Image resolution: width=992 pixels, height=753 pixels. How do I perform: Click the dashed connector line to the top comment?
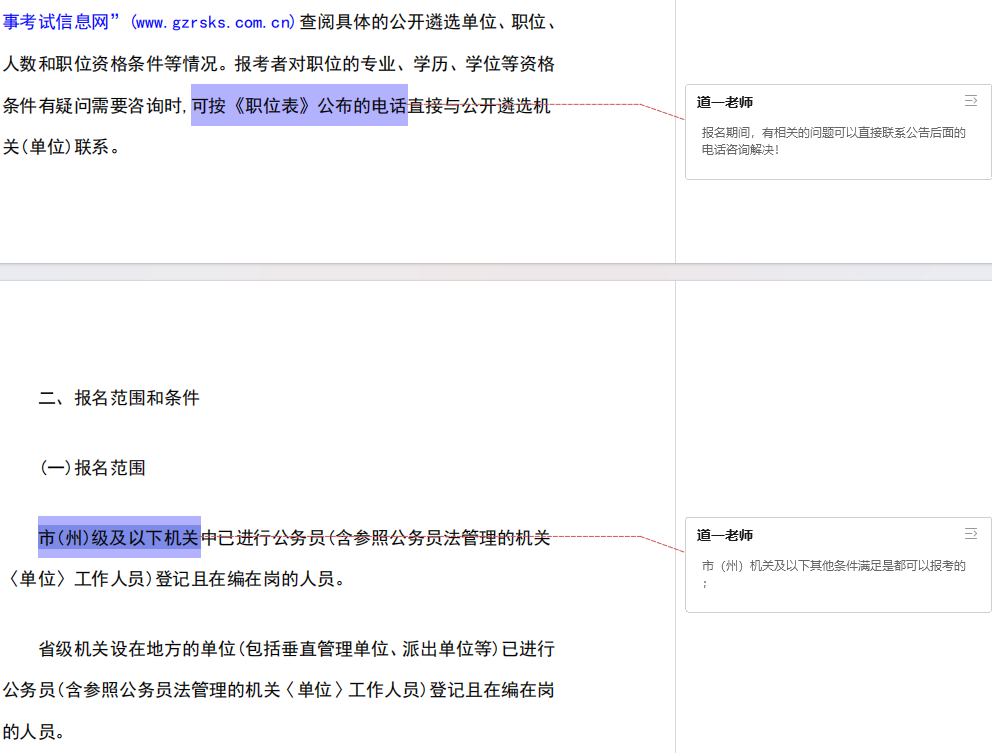point(640,106)
